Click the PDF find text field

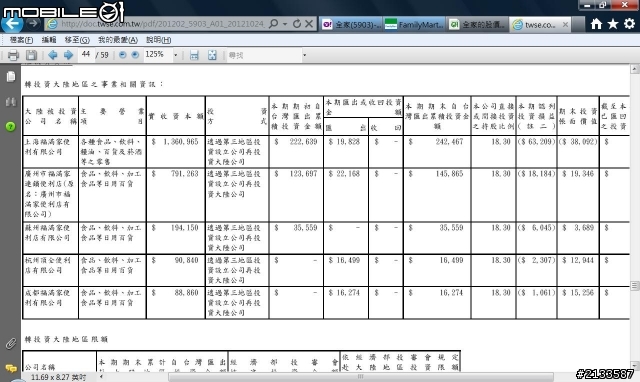tap(264, 55)
